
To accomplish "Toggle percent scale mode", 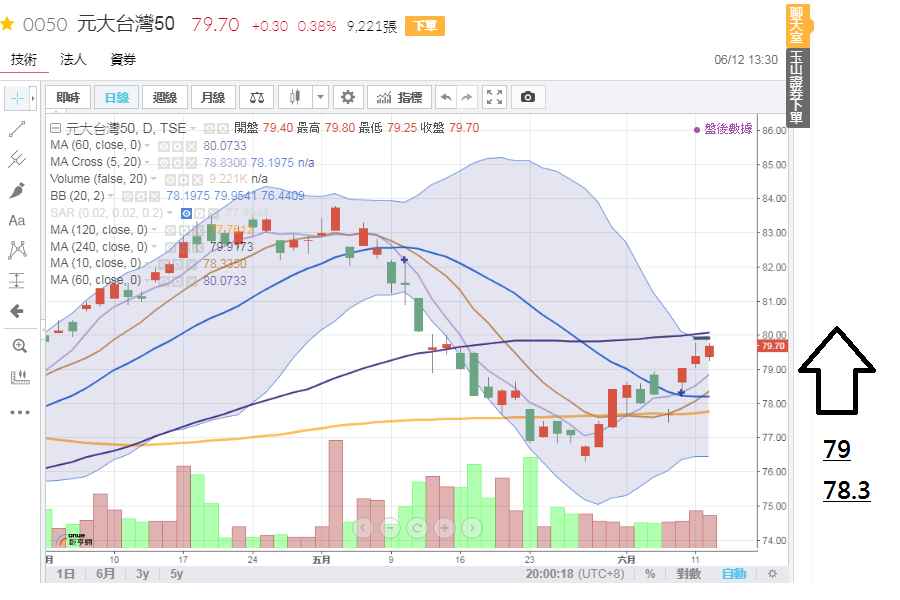I will (650, 574).
